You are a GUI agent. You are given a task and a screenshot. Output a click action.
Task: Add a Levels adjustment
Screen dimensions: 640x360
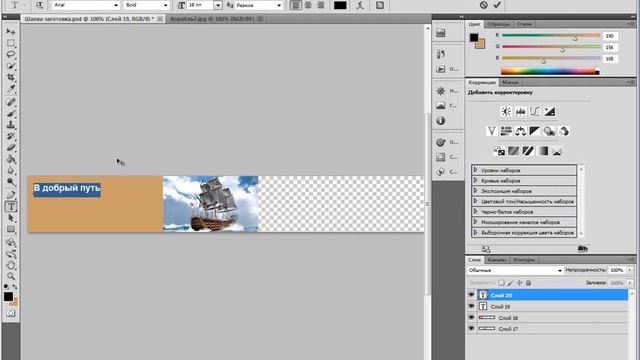[x=520, y=111]
